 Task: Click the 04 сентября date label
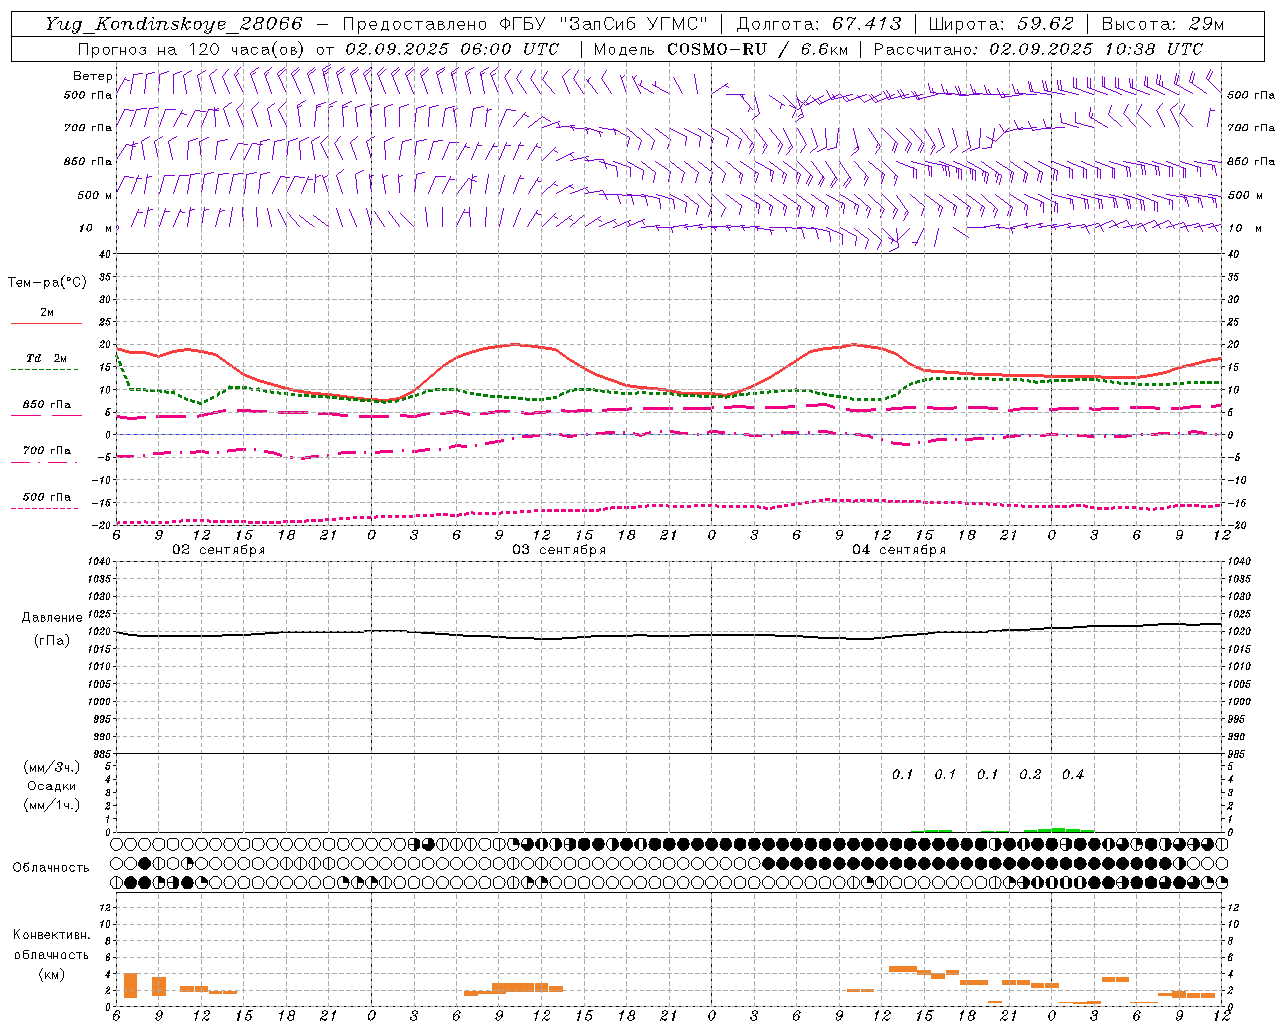coord(899,550)
